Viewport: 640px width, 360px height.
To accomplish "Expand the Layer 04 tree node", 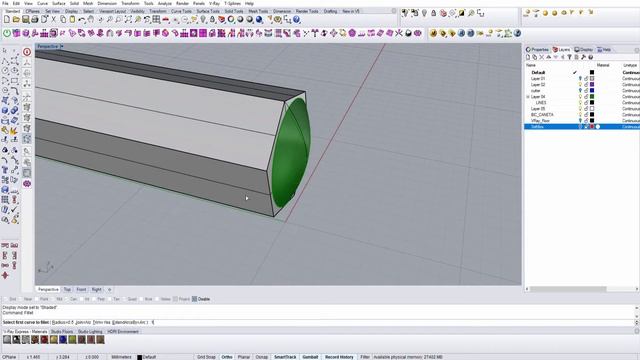I will [x=528, y=97].
